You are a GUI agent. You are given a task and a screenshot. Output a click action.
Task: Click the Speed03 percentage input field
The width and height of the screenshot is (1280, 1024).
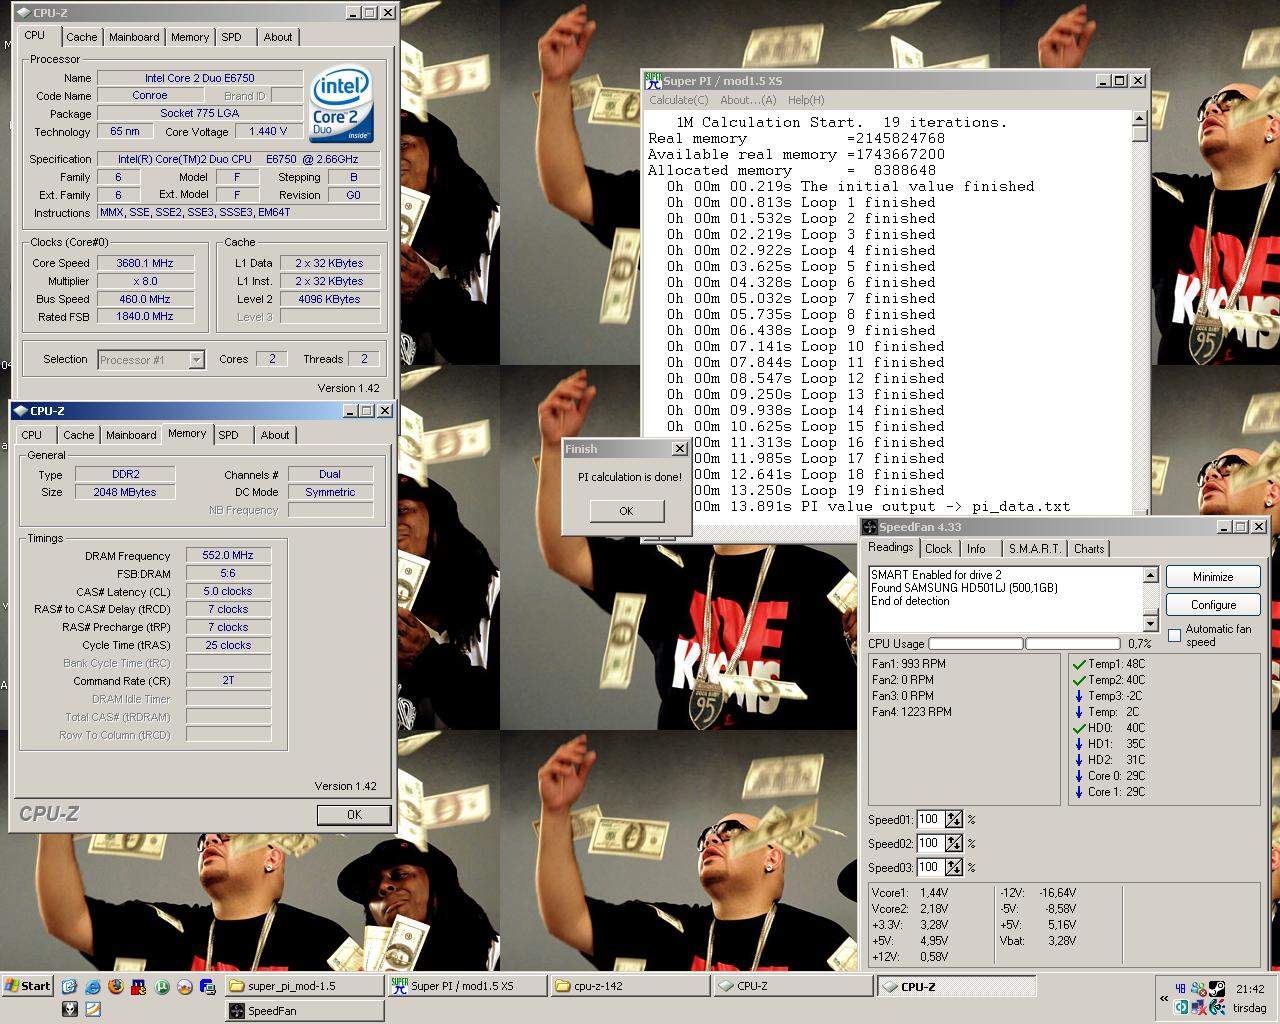coord(930,868)
